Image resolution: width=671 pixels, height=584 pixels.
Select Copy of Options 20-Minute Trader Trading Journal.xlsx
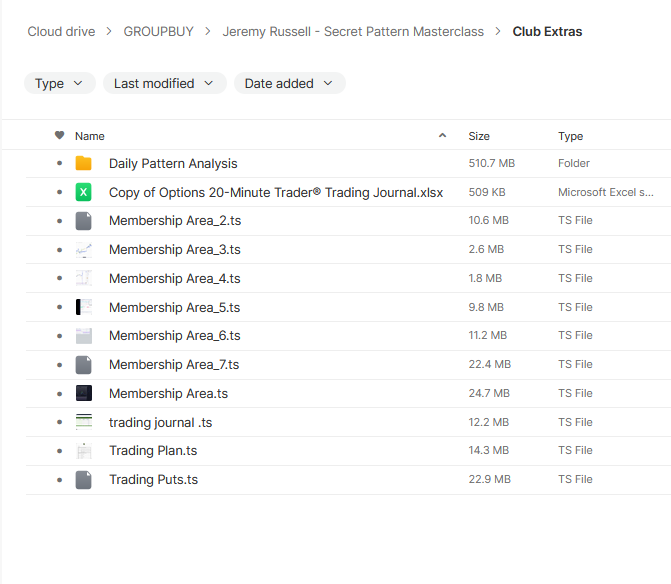[x=276, y=192]
